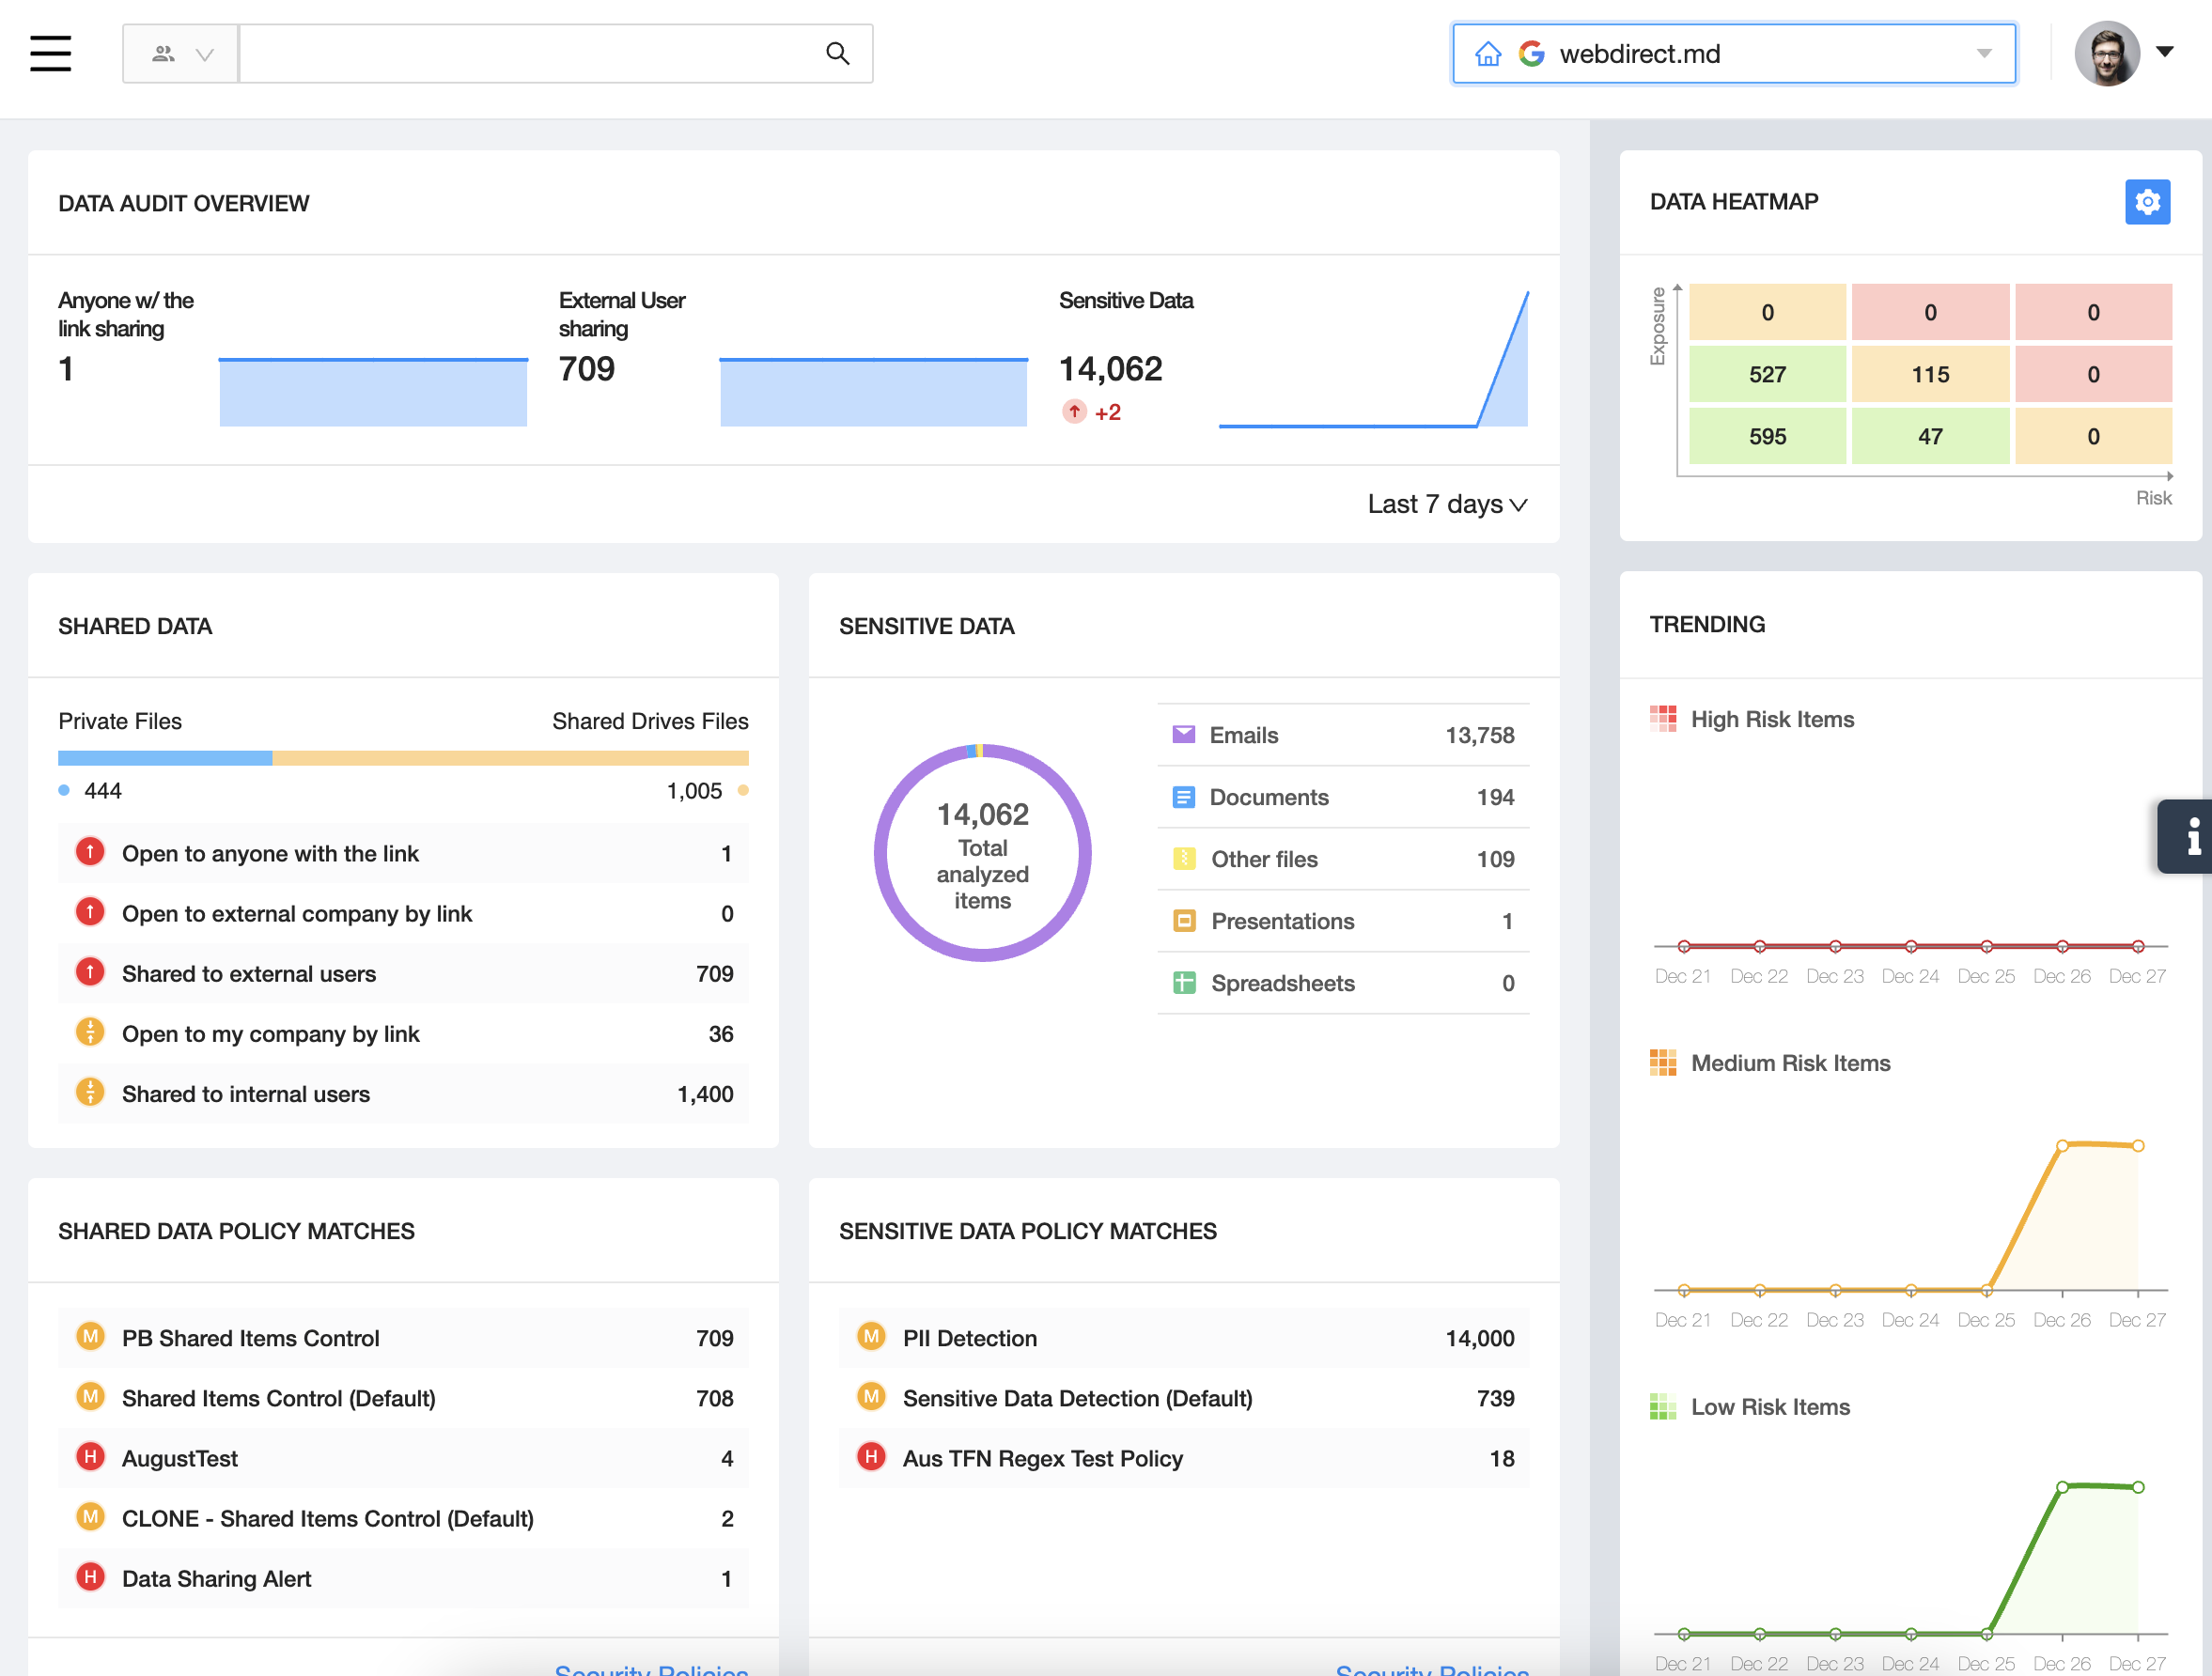2212x1676 pixels.
Task: Click the Dec 26 Medium Risk data point
Action: pos(2061,1146)
